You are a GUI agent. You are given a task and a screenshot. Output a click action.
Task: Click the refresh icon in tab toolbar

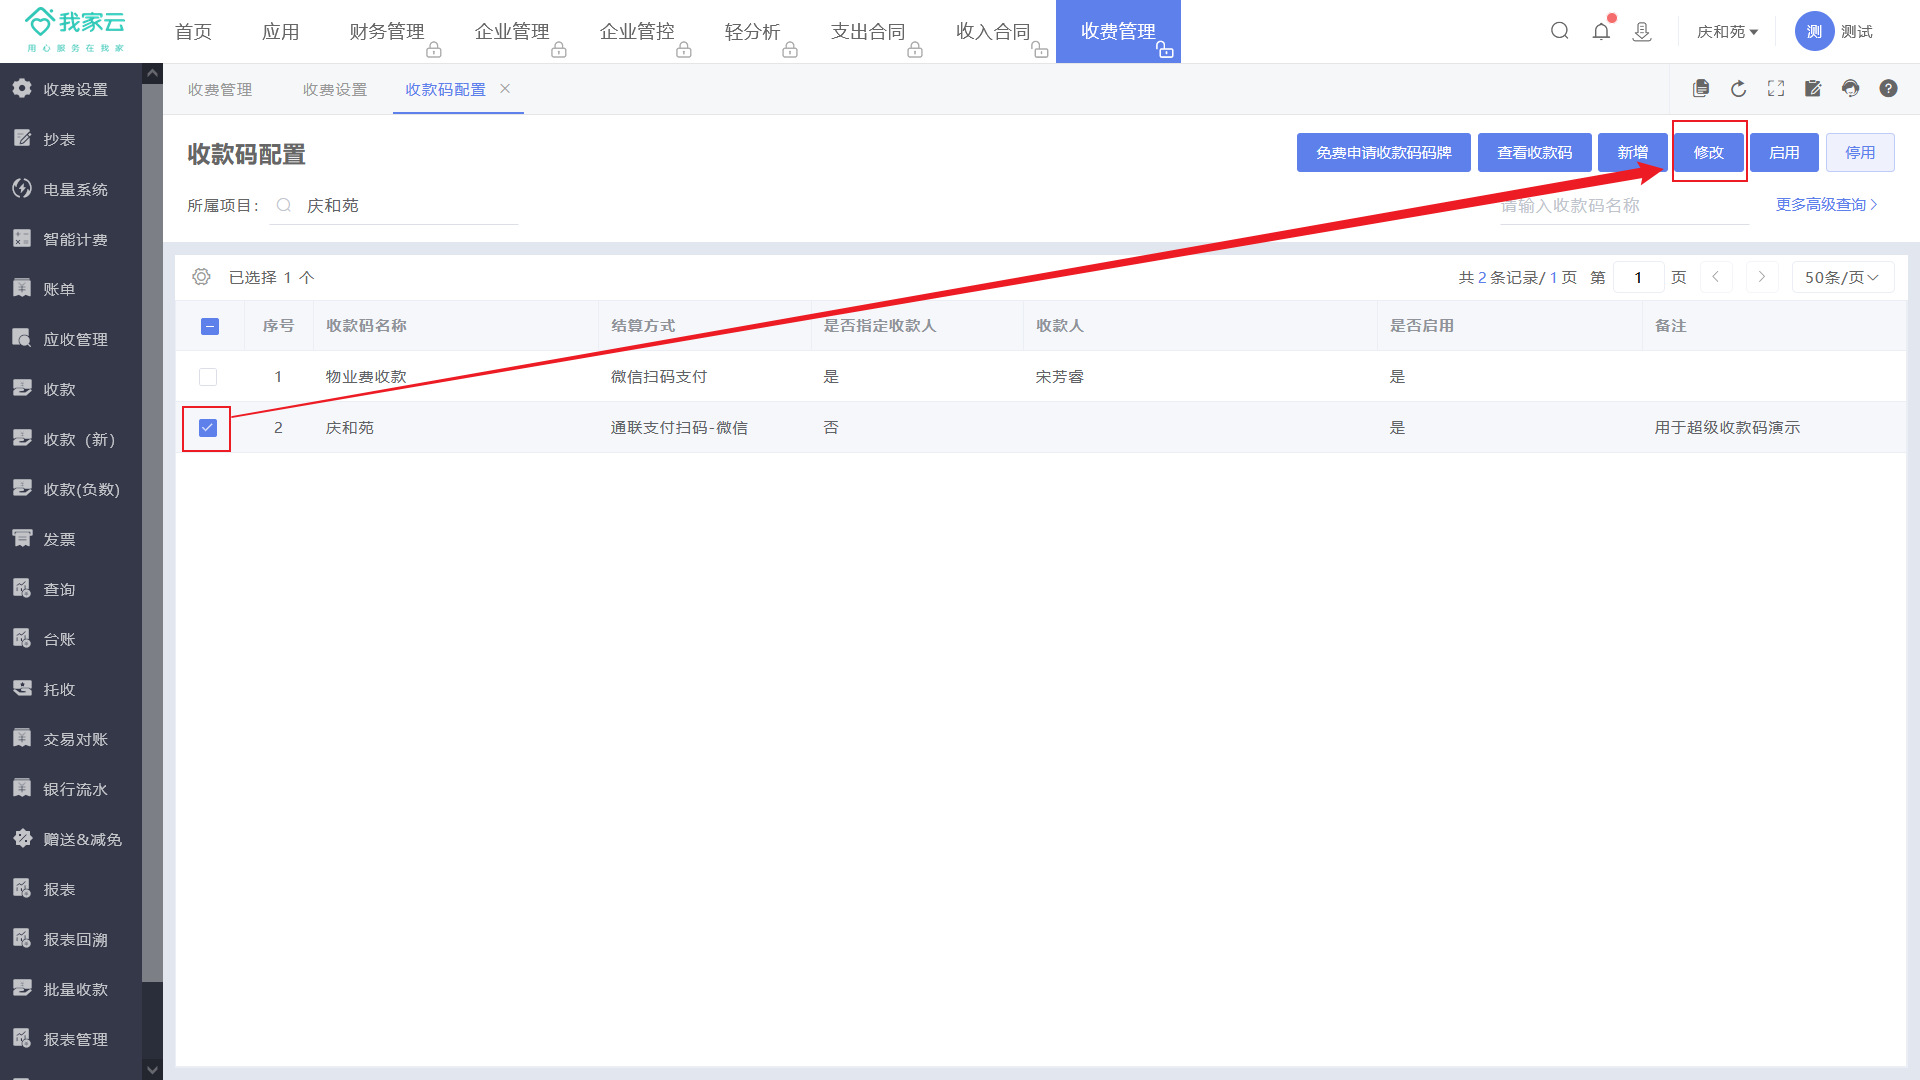(1738, 89)
